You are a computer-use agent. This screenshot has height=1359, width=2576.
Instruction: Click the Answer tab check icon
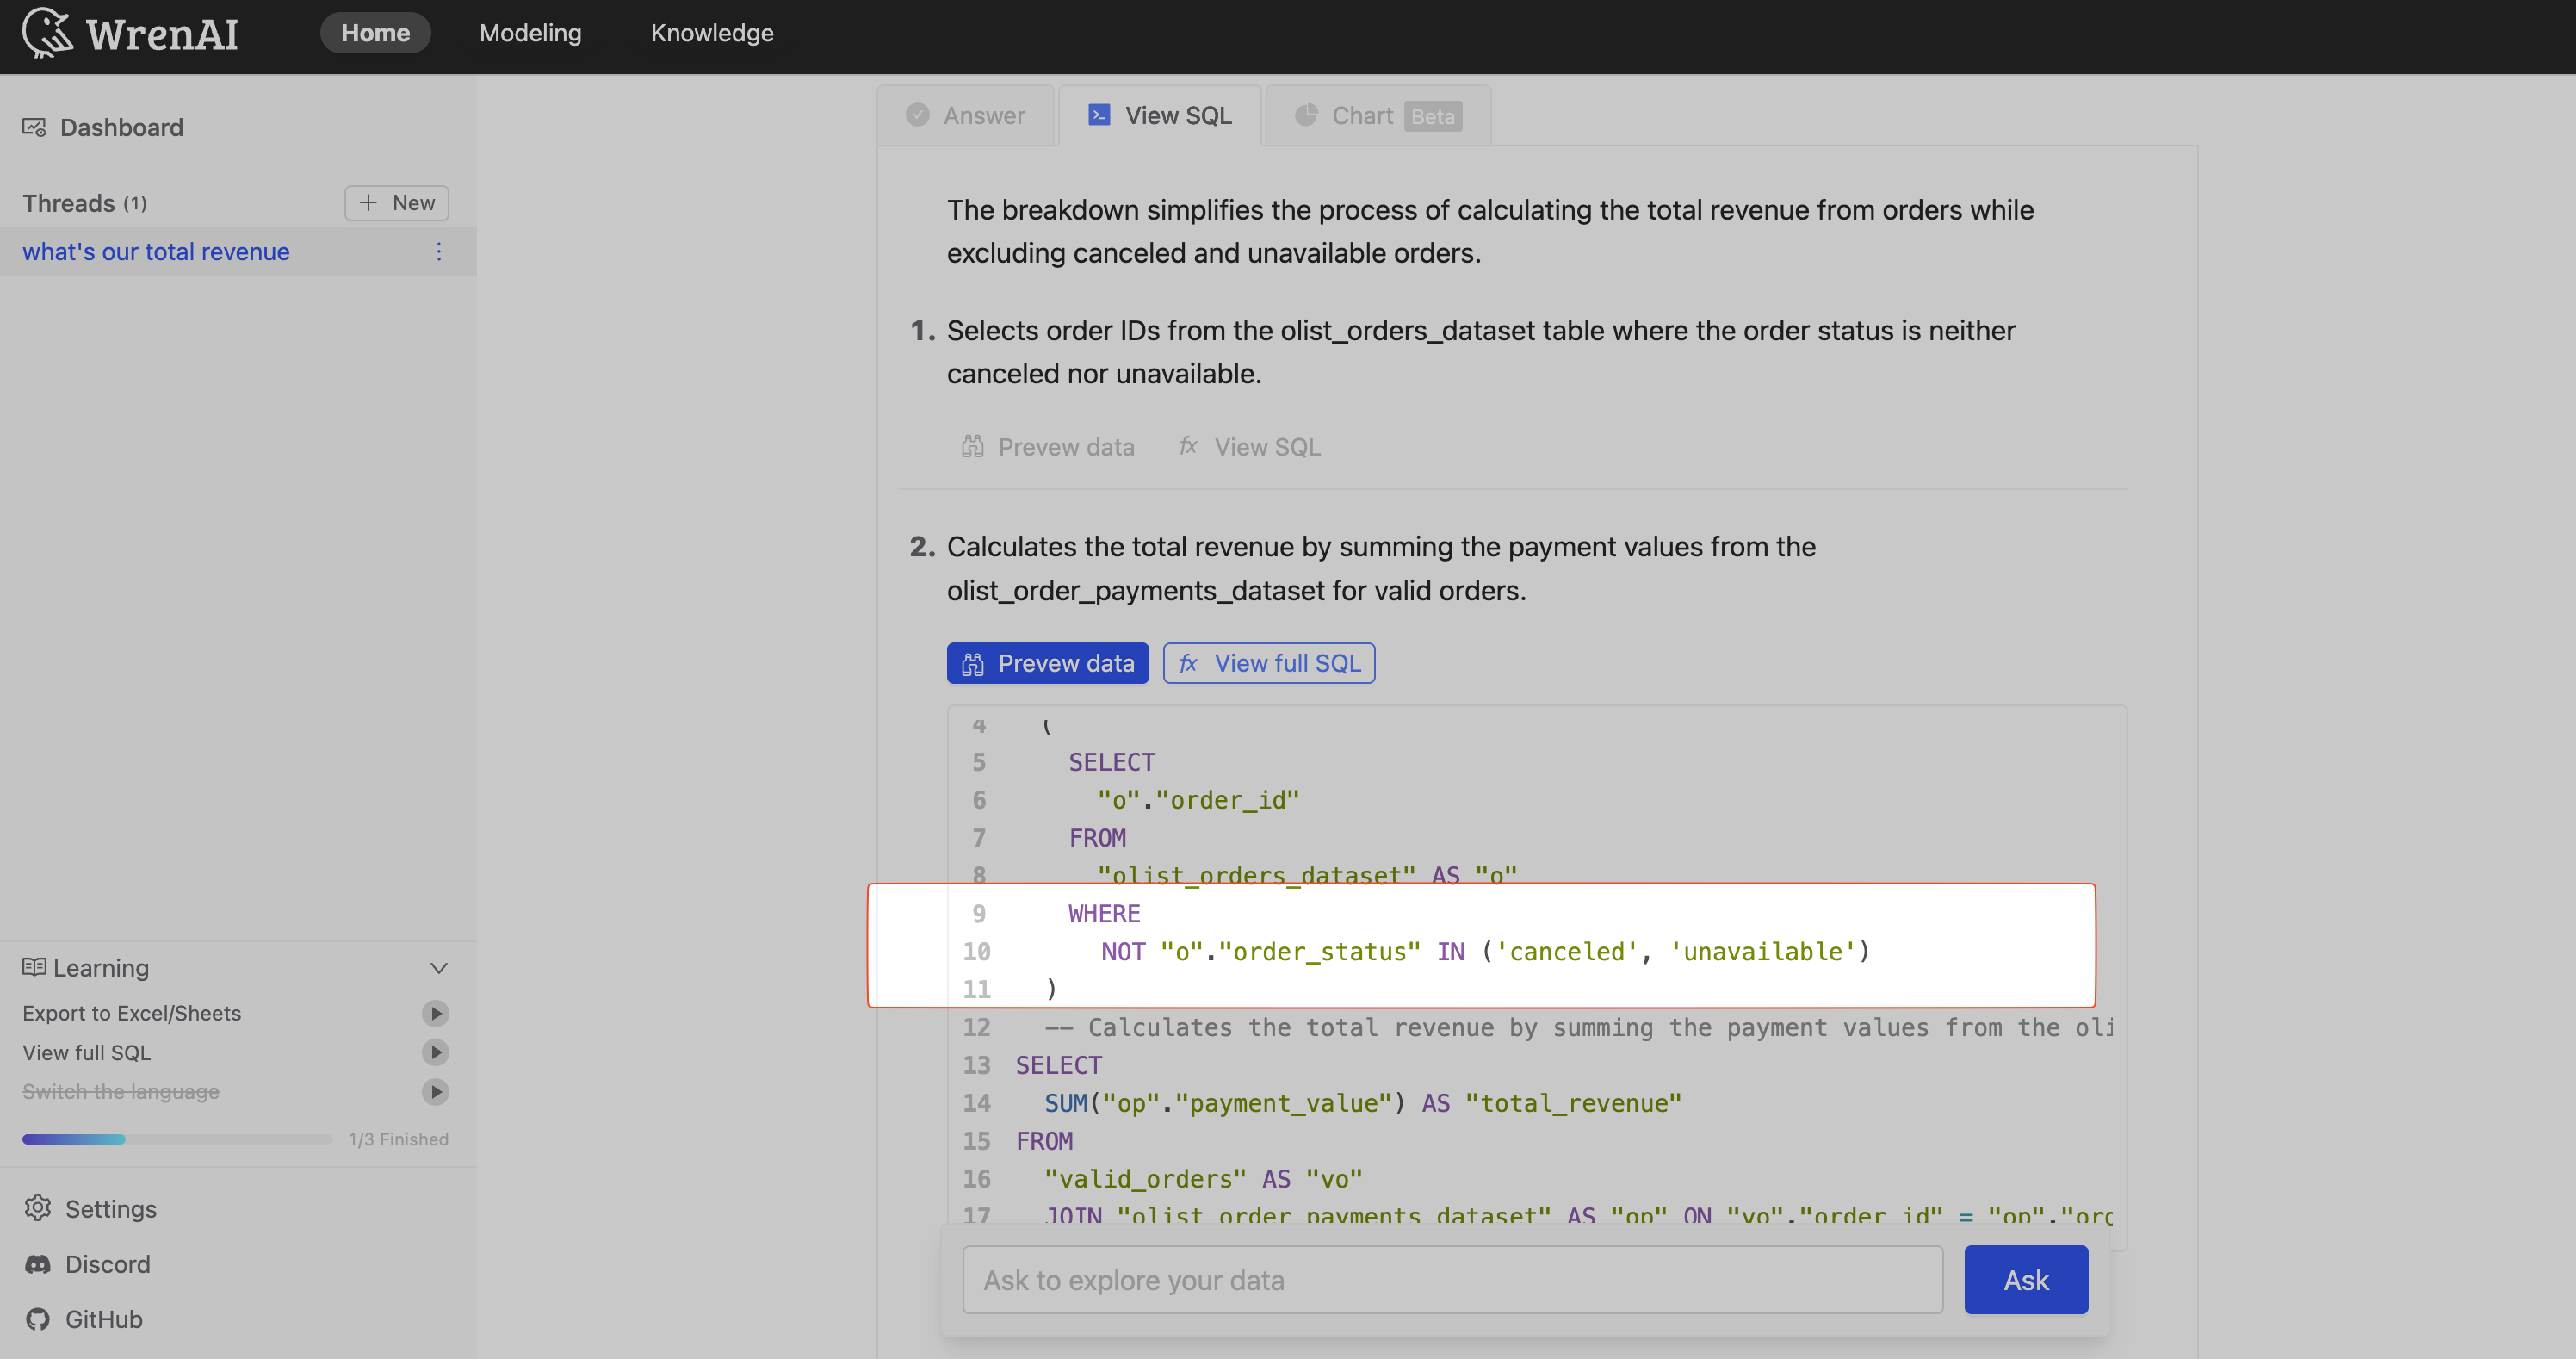(x=917, y=115)
